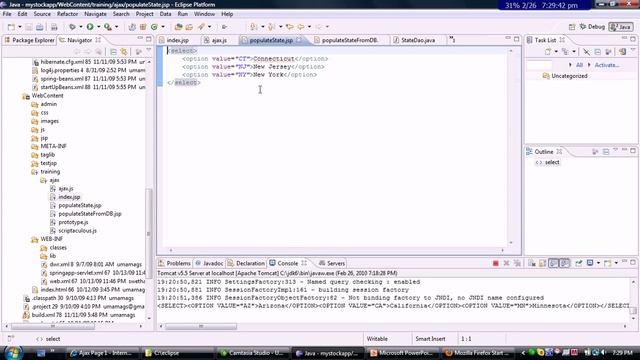Viewport: 640px width, 360px height.
Task: Click the Print toolbar icon
Action: (x=54, y=27)
